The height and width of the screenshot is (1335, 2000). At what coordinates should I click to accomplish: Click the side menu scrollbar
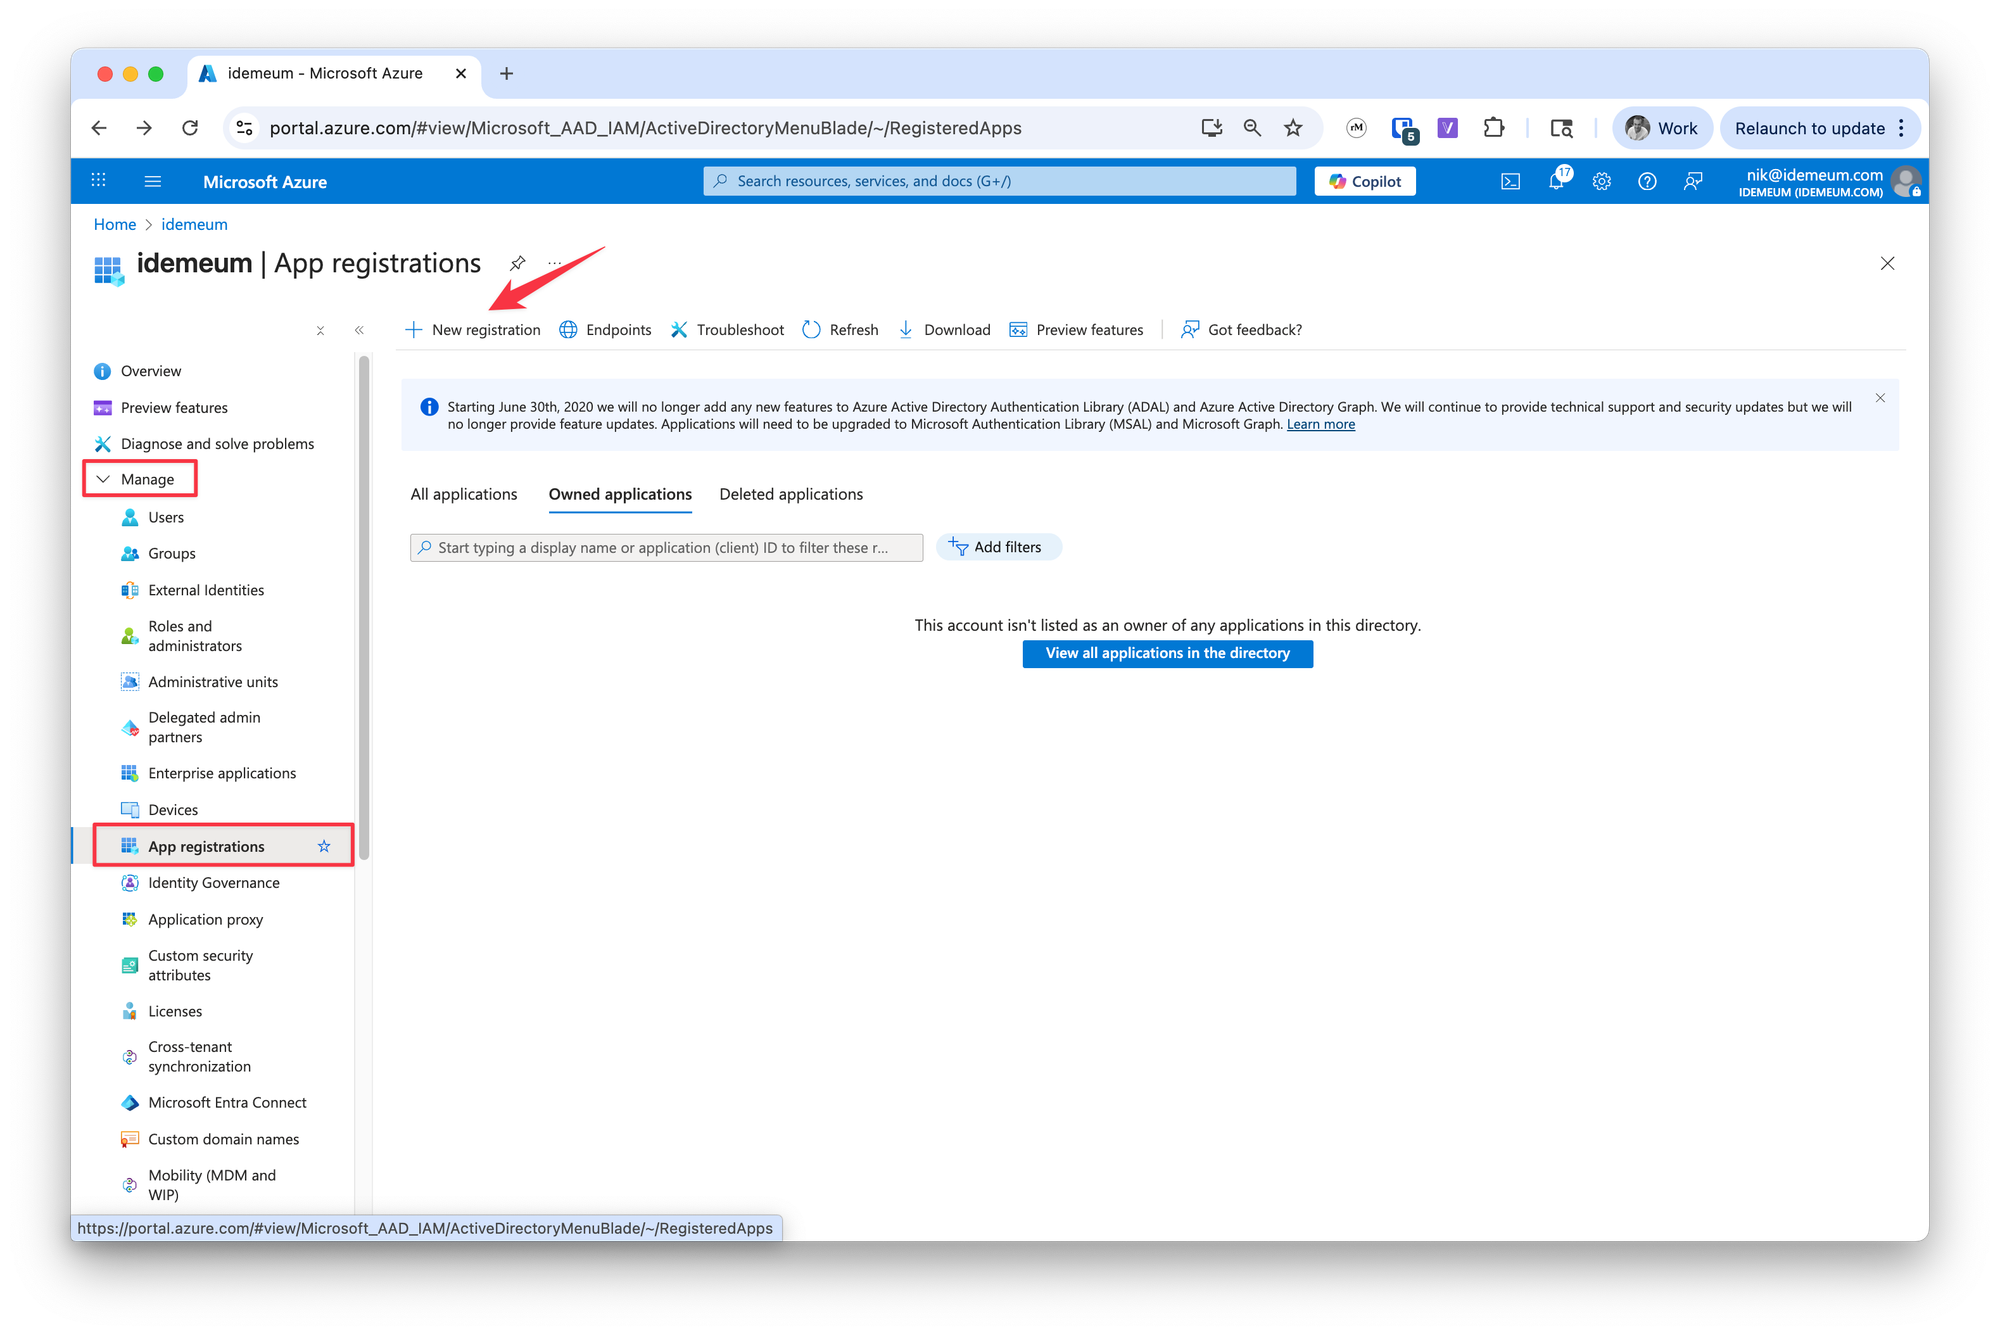click(364, 607)
